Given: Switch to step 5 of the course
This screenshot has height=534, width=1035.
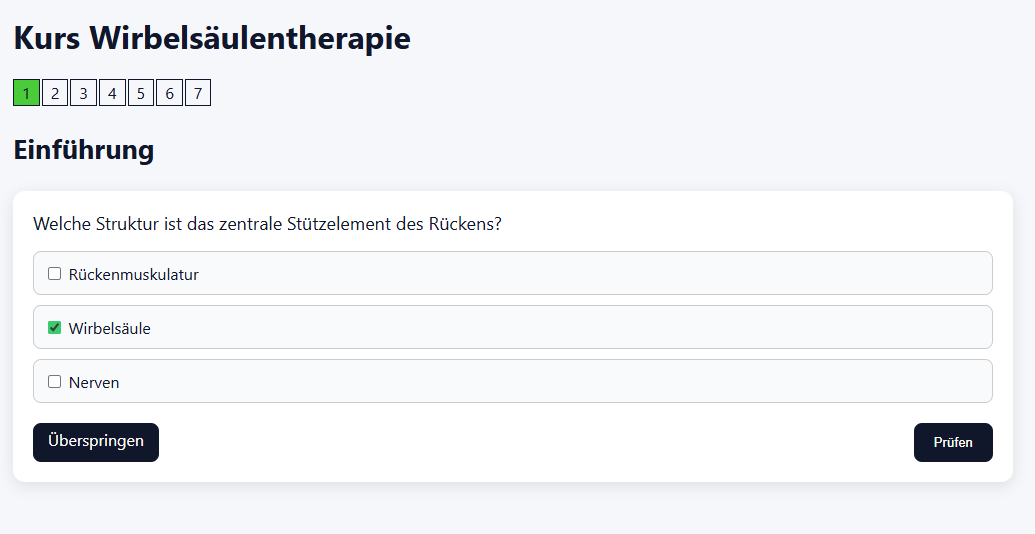Looking at the screenshot, I should coord(141,93).
